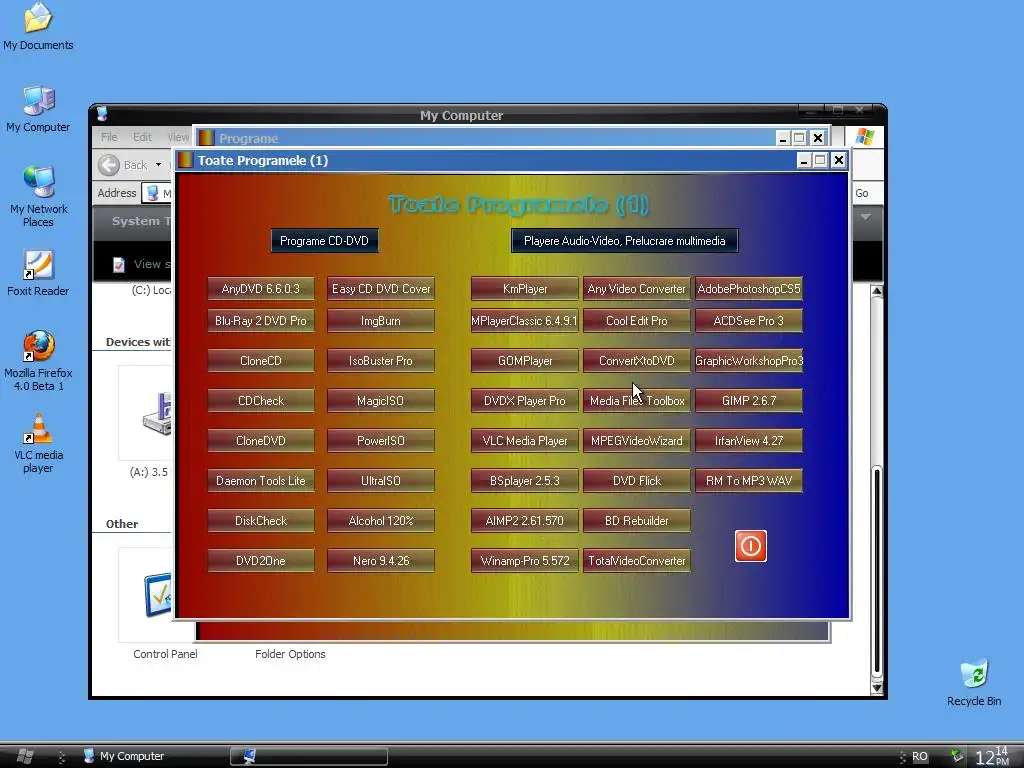The width and height of the screenshot is (1024, 768).
Task: Choose BSplayer 2.5.3
Action: [x=524, y=481]
